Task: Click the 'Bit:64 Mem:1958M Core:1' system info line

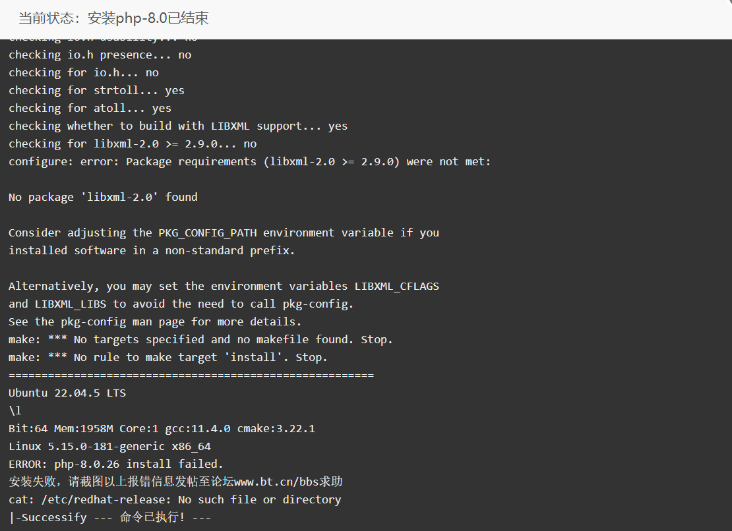Action: coord(162,429)
